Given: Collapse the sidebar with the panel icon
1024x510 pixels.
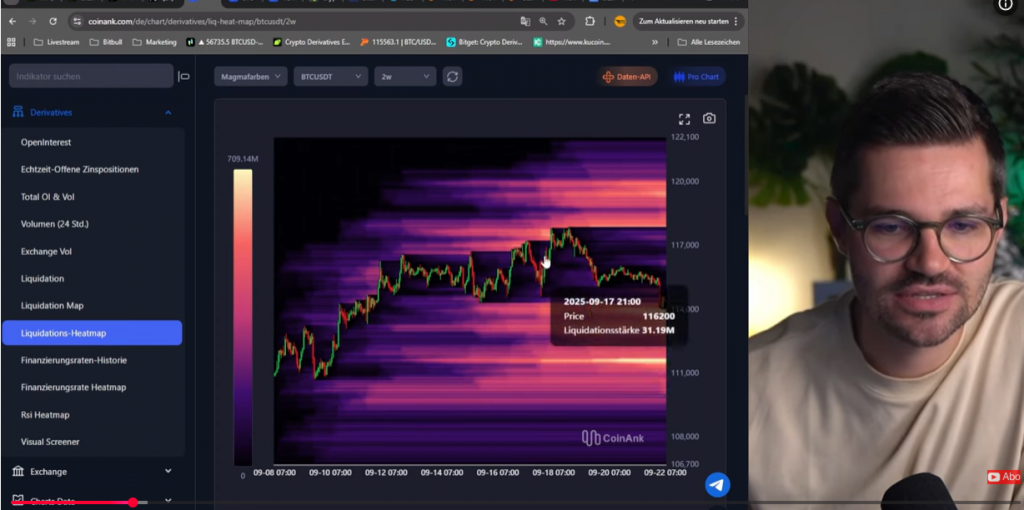Looking at the screenshot, I should [184, 77].
